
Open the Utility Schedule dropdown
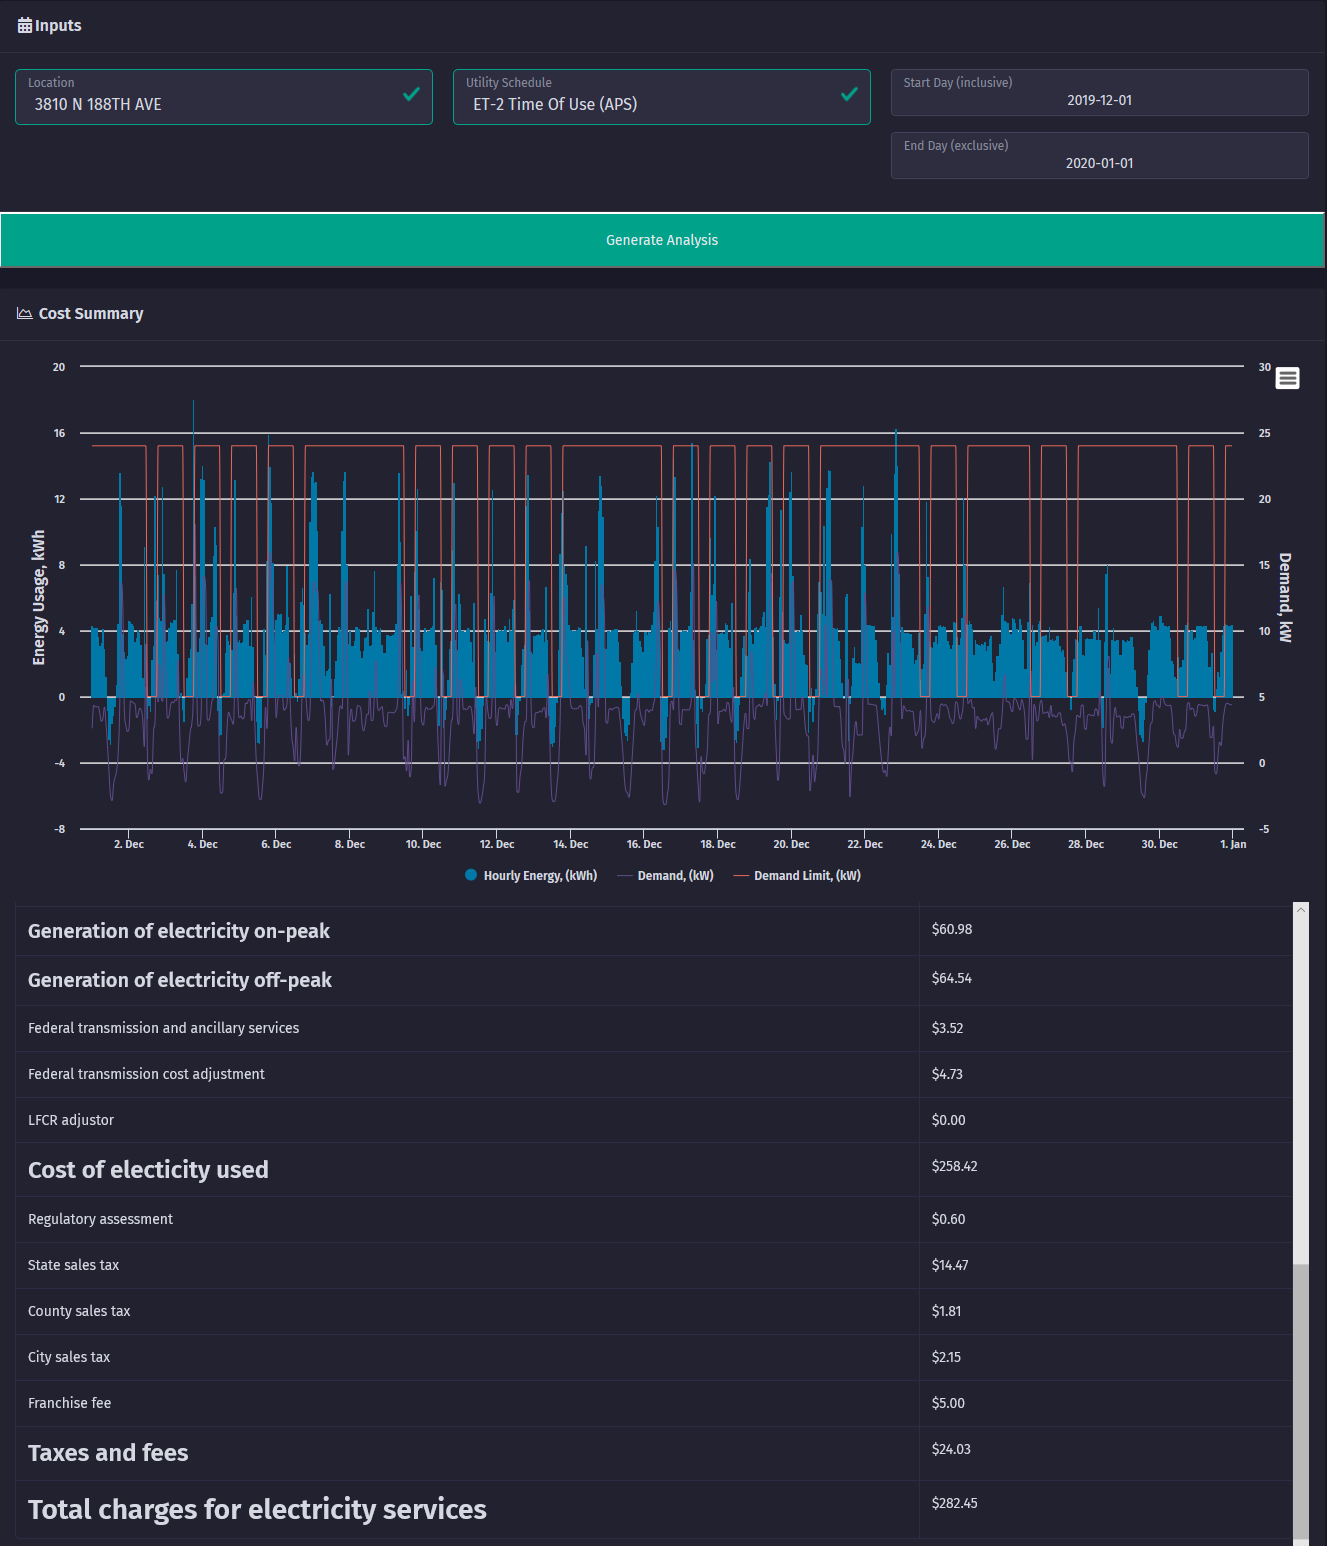[x=662, y=97]
